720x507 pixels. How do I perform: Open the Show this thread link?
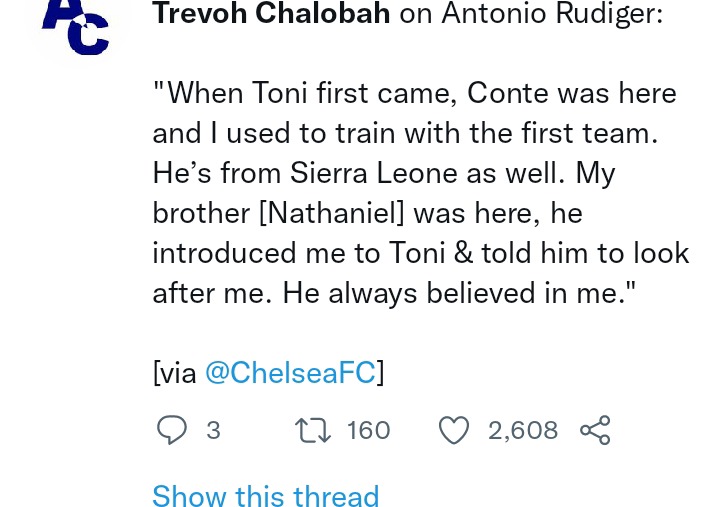265,496
